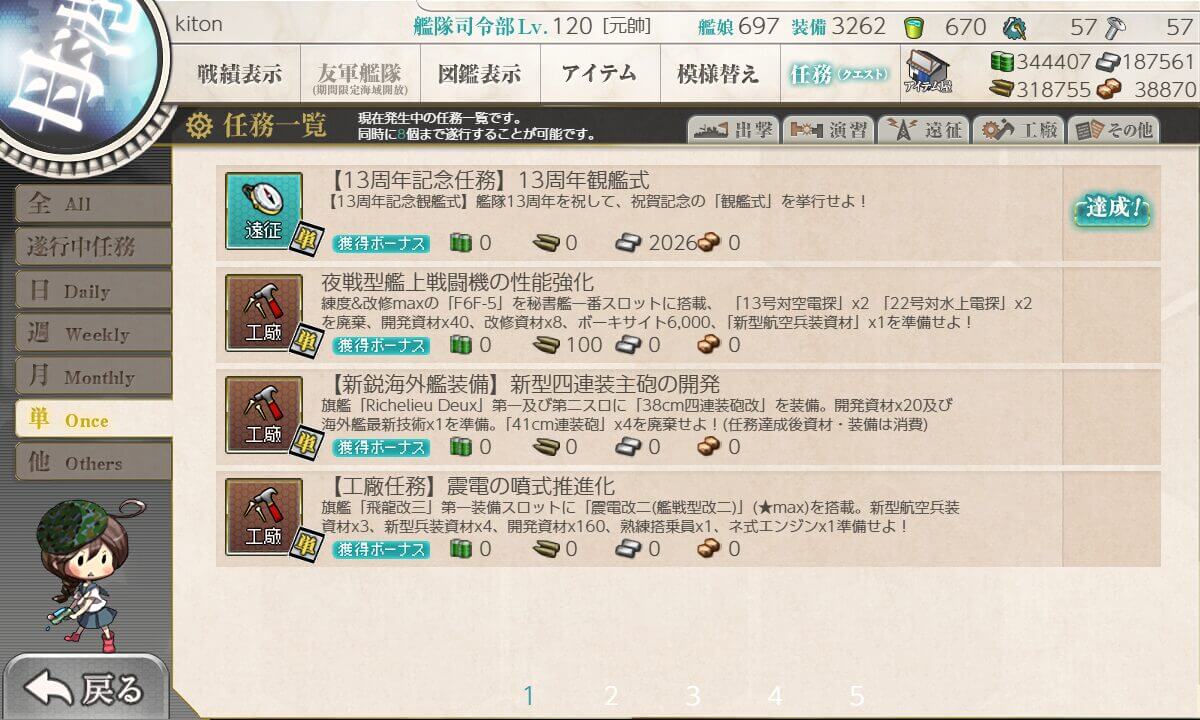The height and width of the screenshot is (720, 1200).
Task: Select the Daily quest filter
Action: [x=92, y=291]
